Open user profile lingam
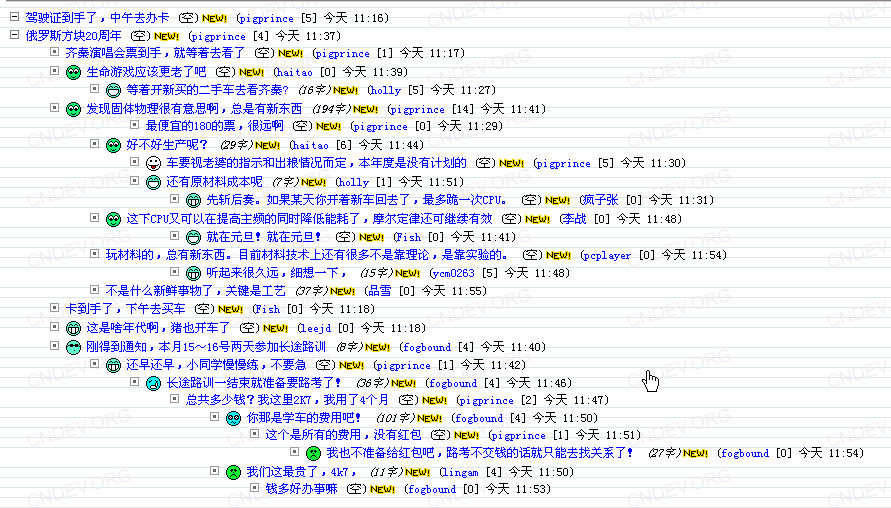891x508 pixels. pos(461,473)
